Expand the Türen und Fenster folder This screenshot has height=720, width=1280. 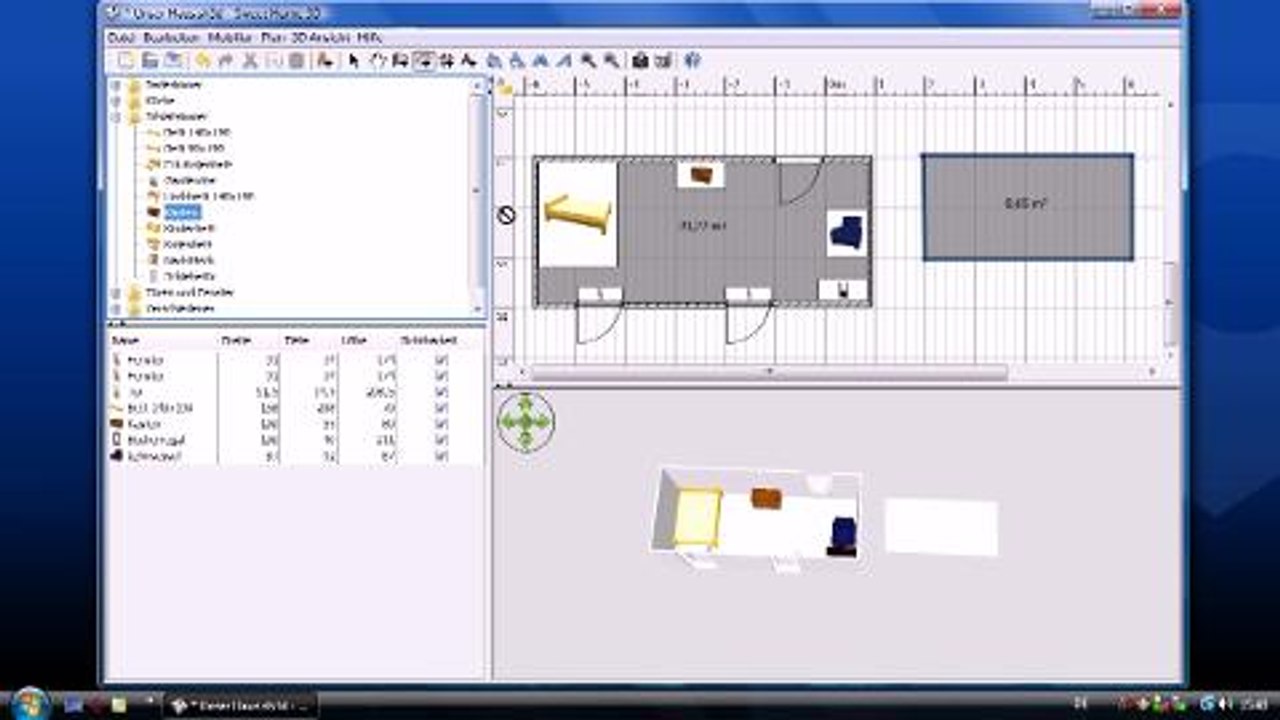click(115, 292)
